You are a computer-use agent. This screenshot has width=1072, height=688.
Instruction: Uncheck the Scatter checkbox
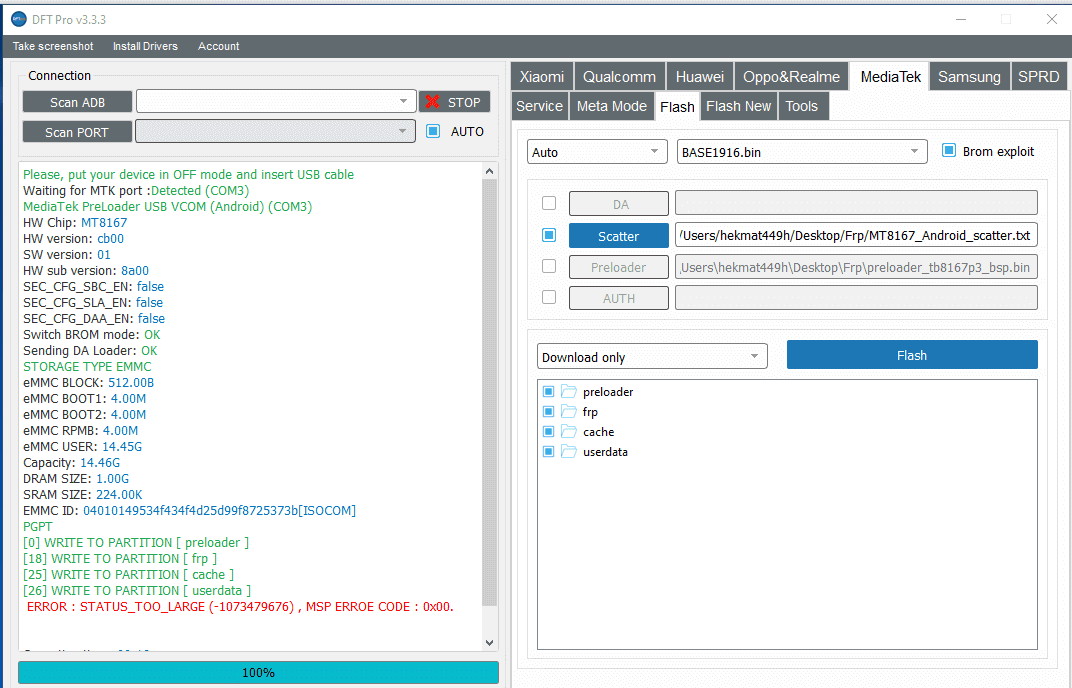click(x=549, y=235)
